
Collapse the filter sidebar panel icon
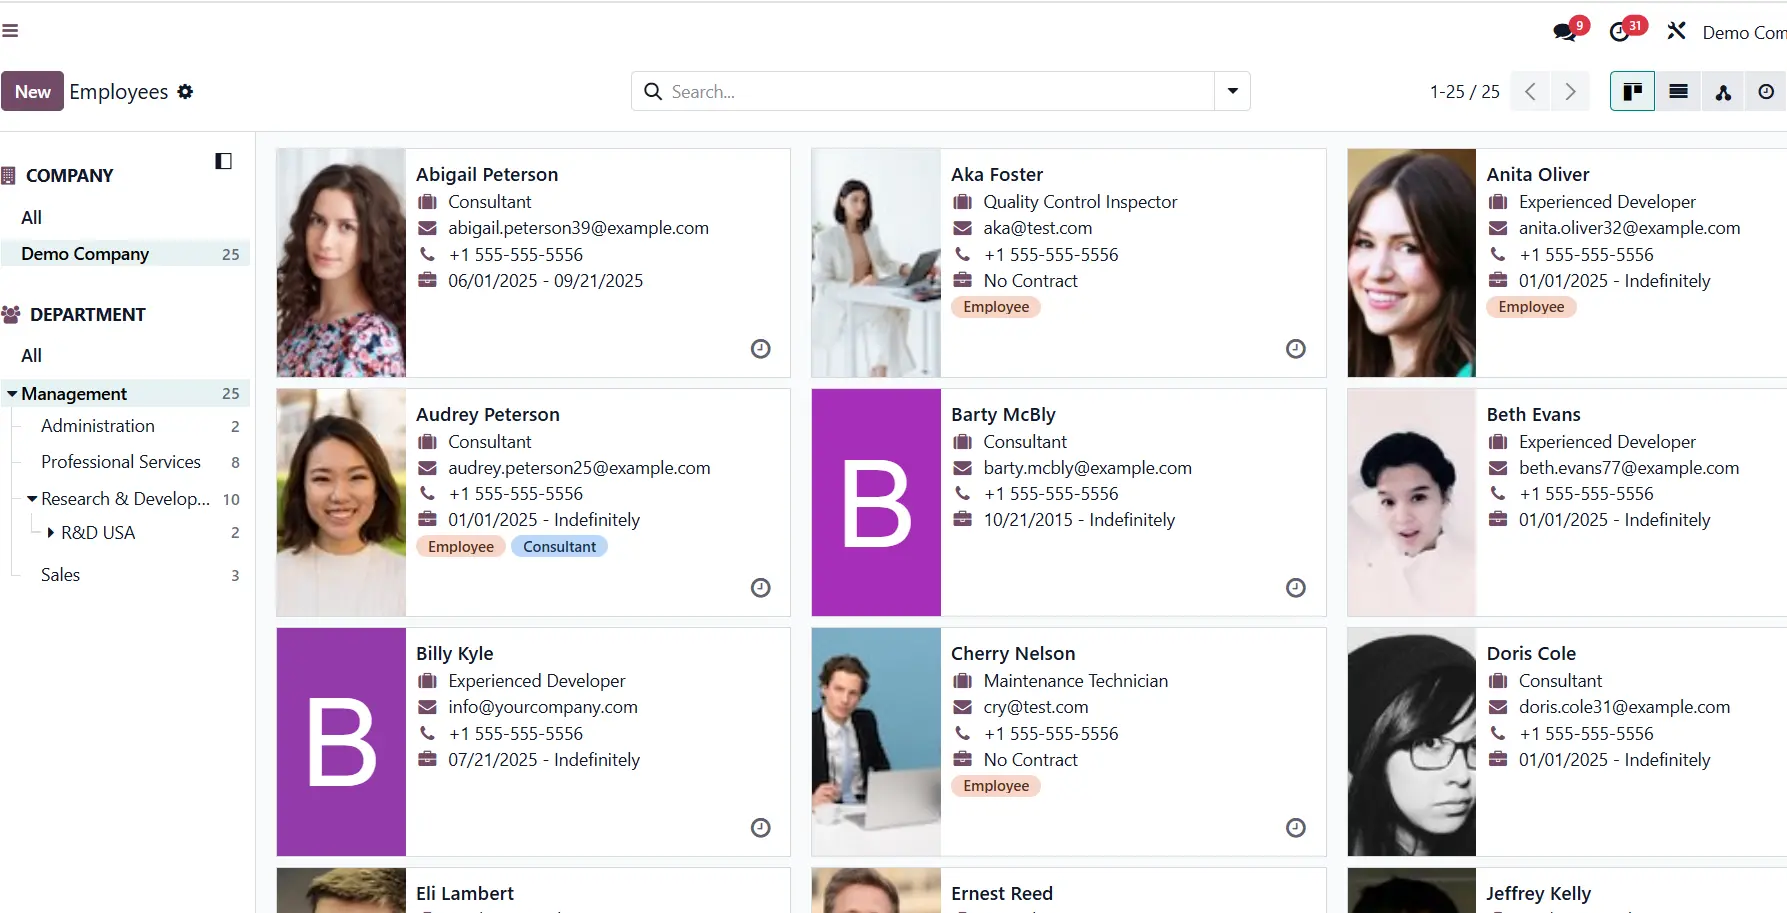(x=224, y=161)
